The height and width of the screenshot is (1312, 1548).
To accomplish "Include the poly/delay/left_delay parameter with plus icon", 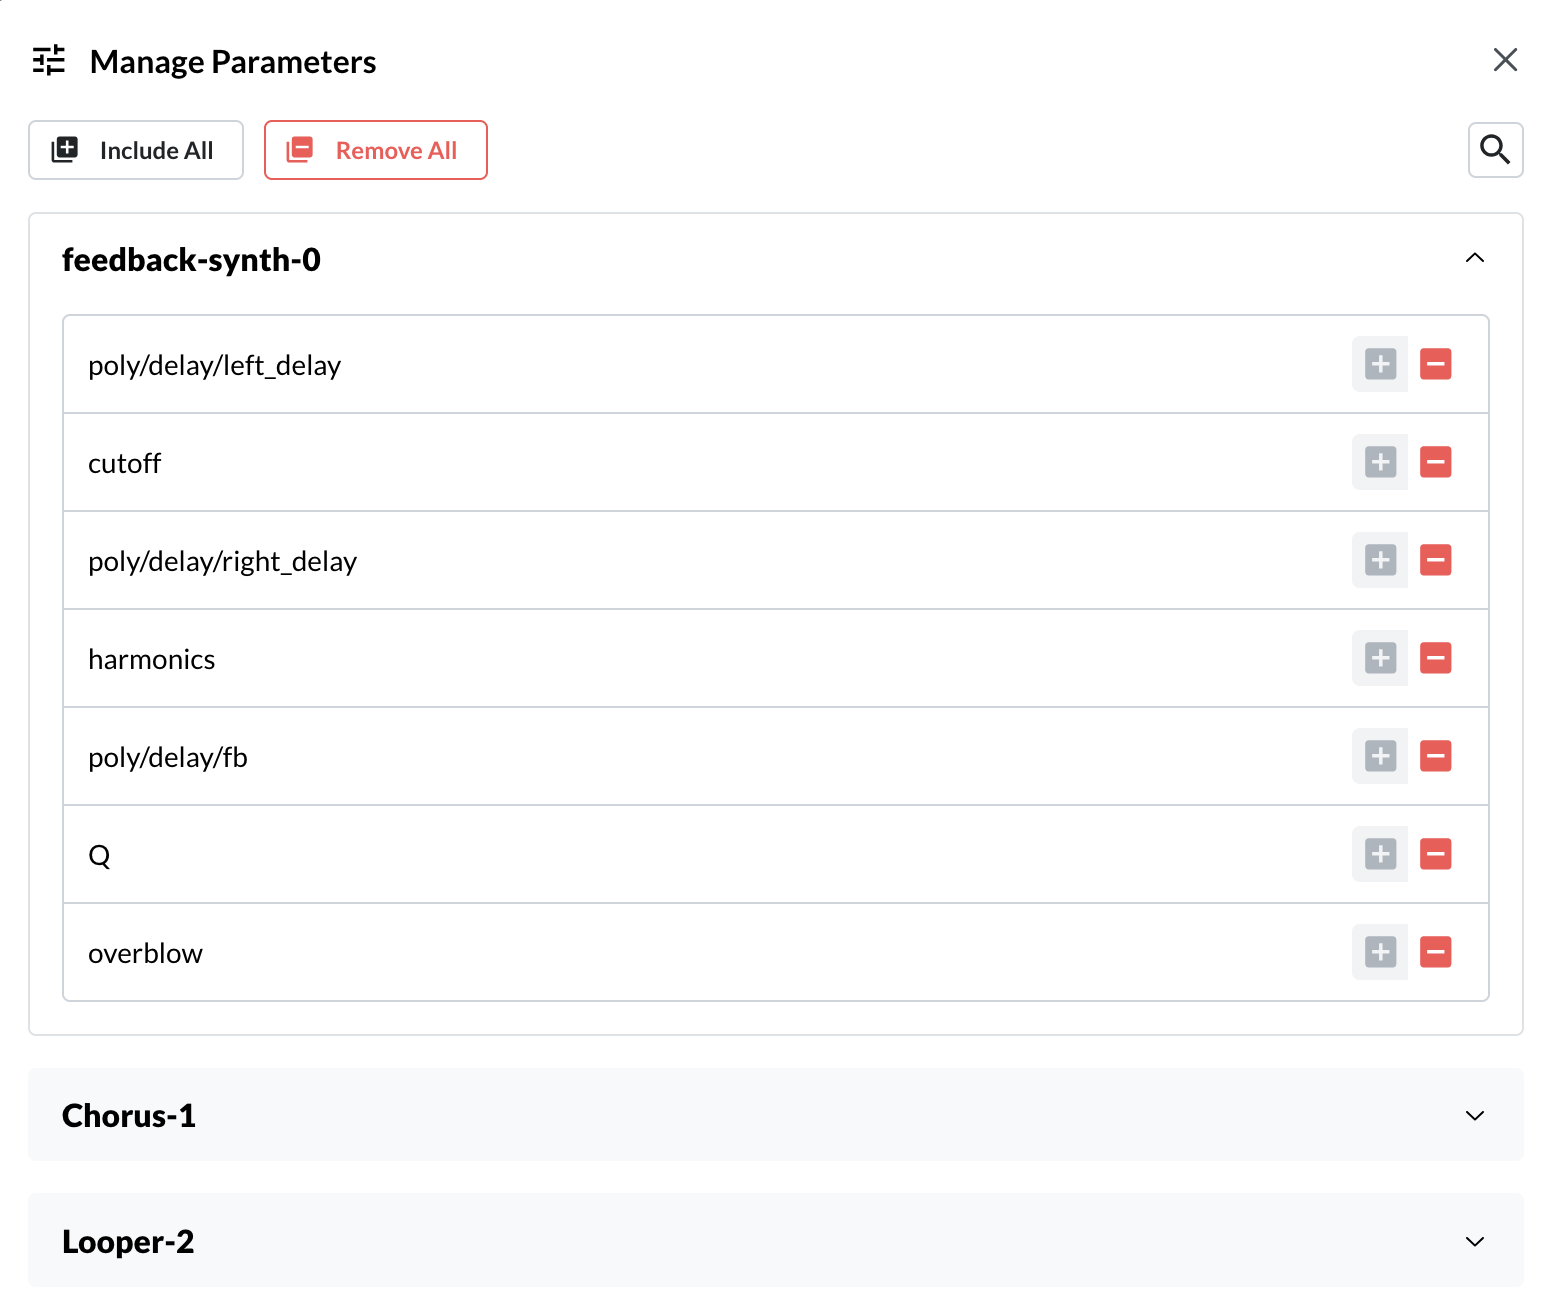I will 1380,364.
